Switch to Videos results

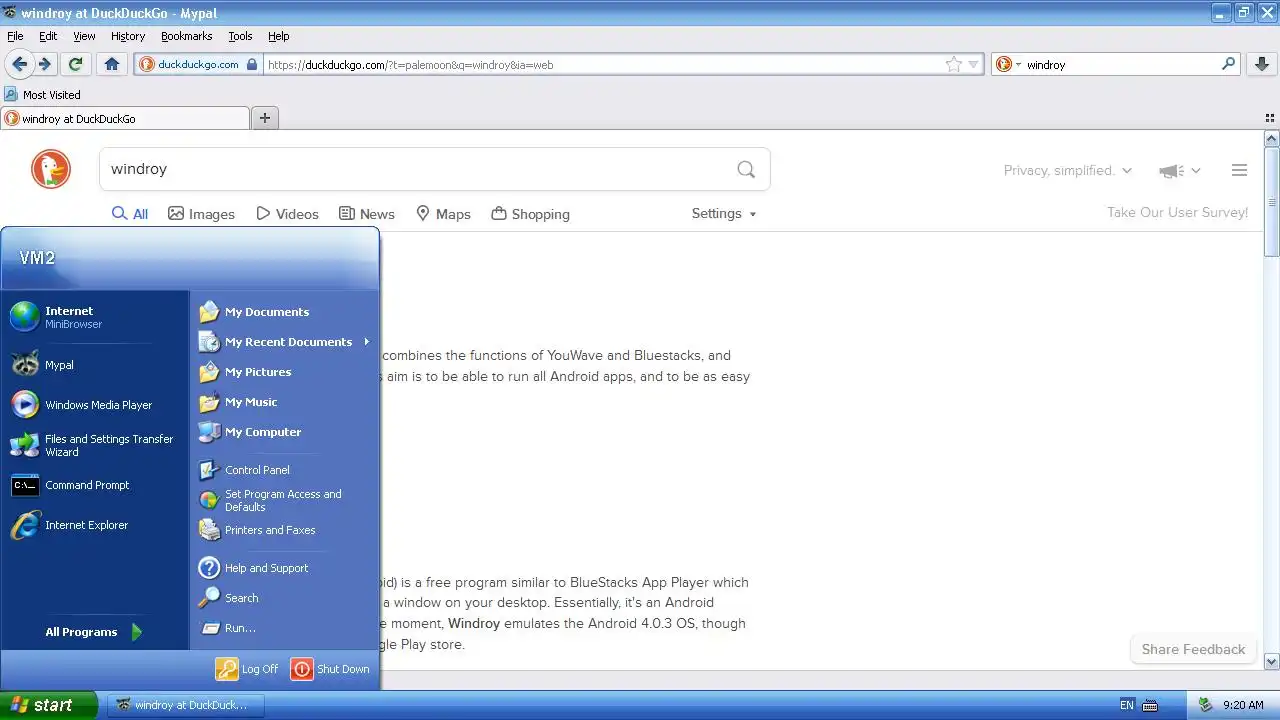pos(287,214)
